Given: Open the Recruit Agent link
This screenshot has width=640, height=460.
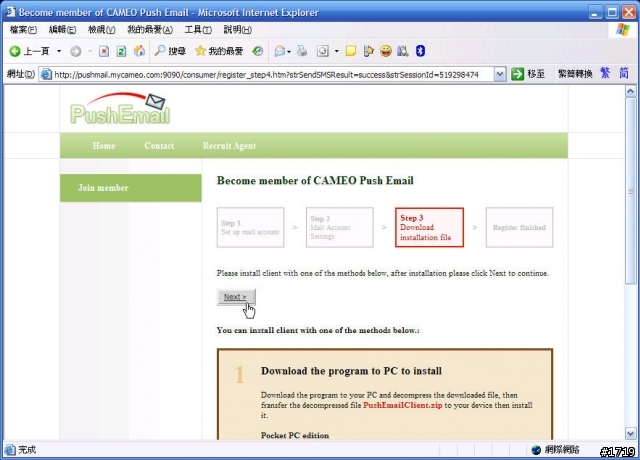Looking at the screenshot, I should click(x=229, y=146).
